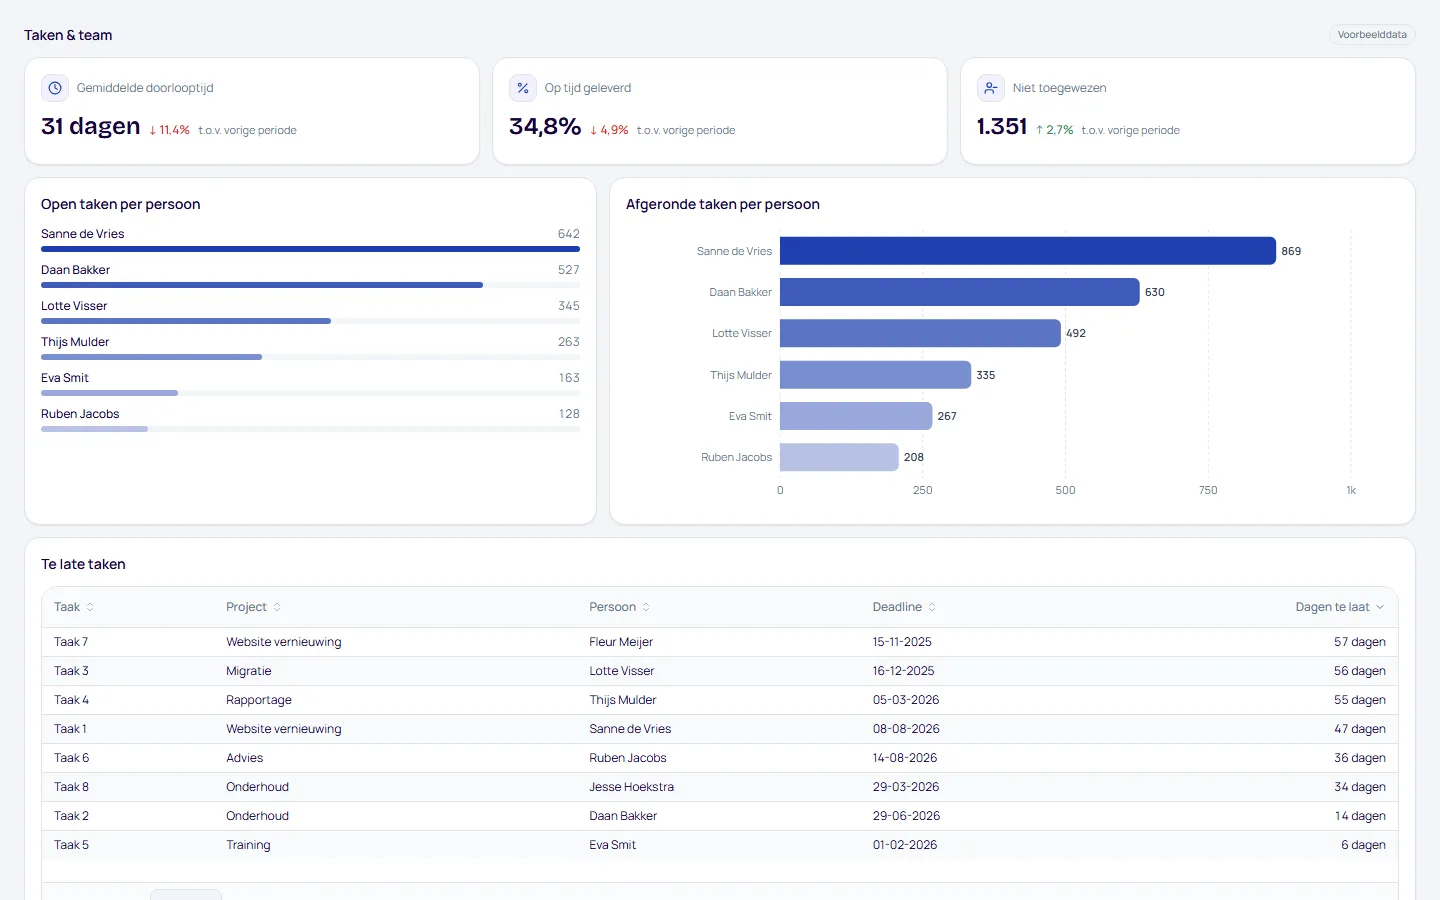Click the Taken & team page title
The width and height of the screenshot is (1440, 900).
[68, 35]
